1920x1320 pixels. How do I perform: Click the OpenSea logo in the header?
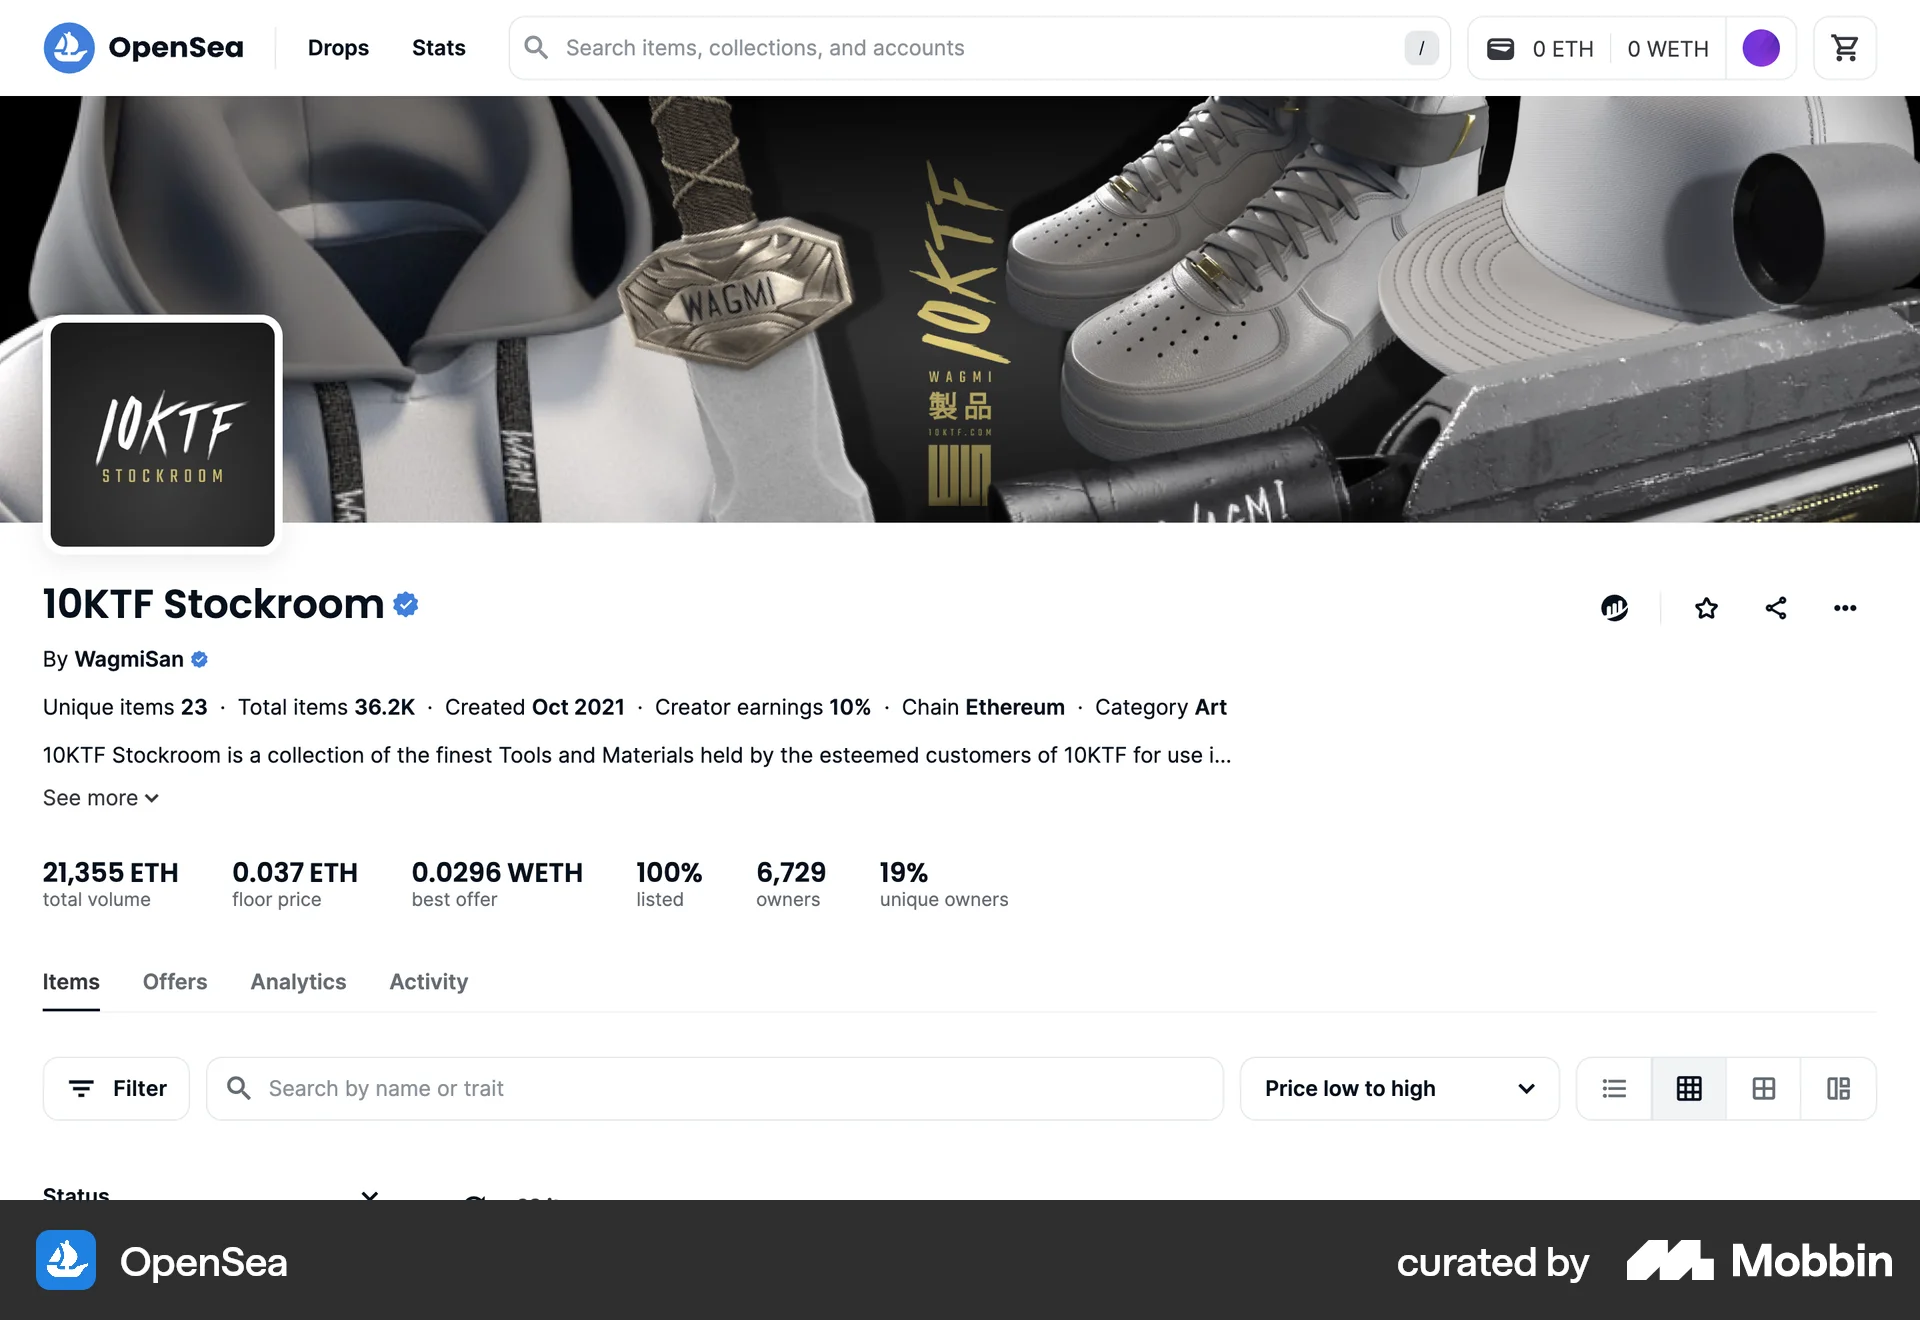click(x=144, y=48)
